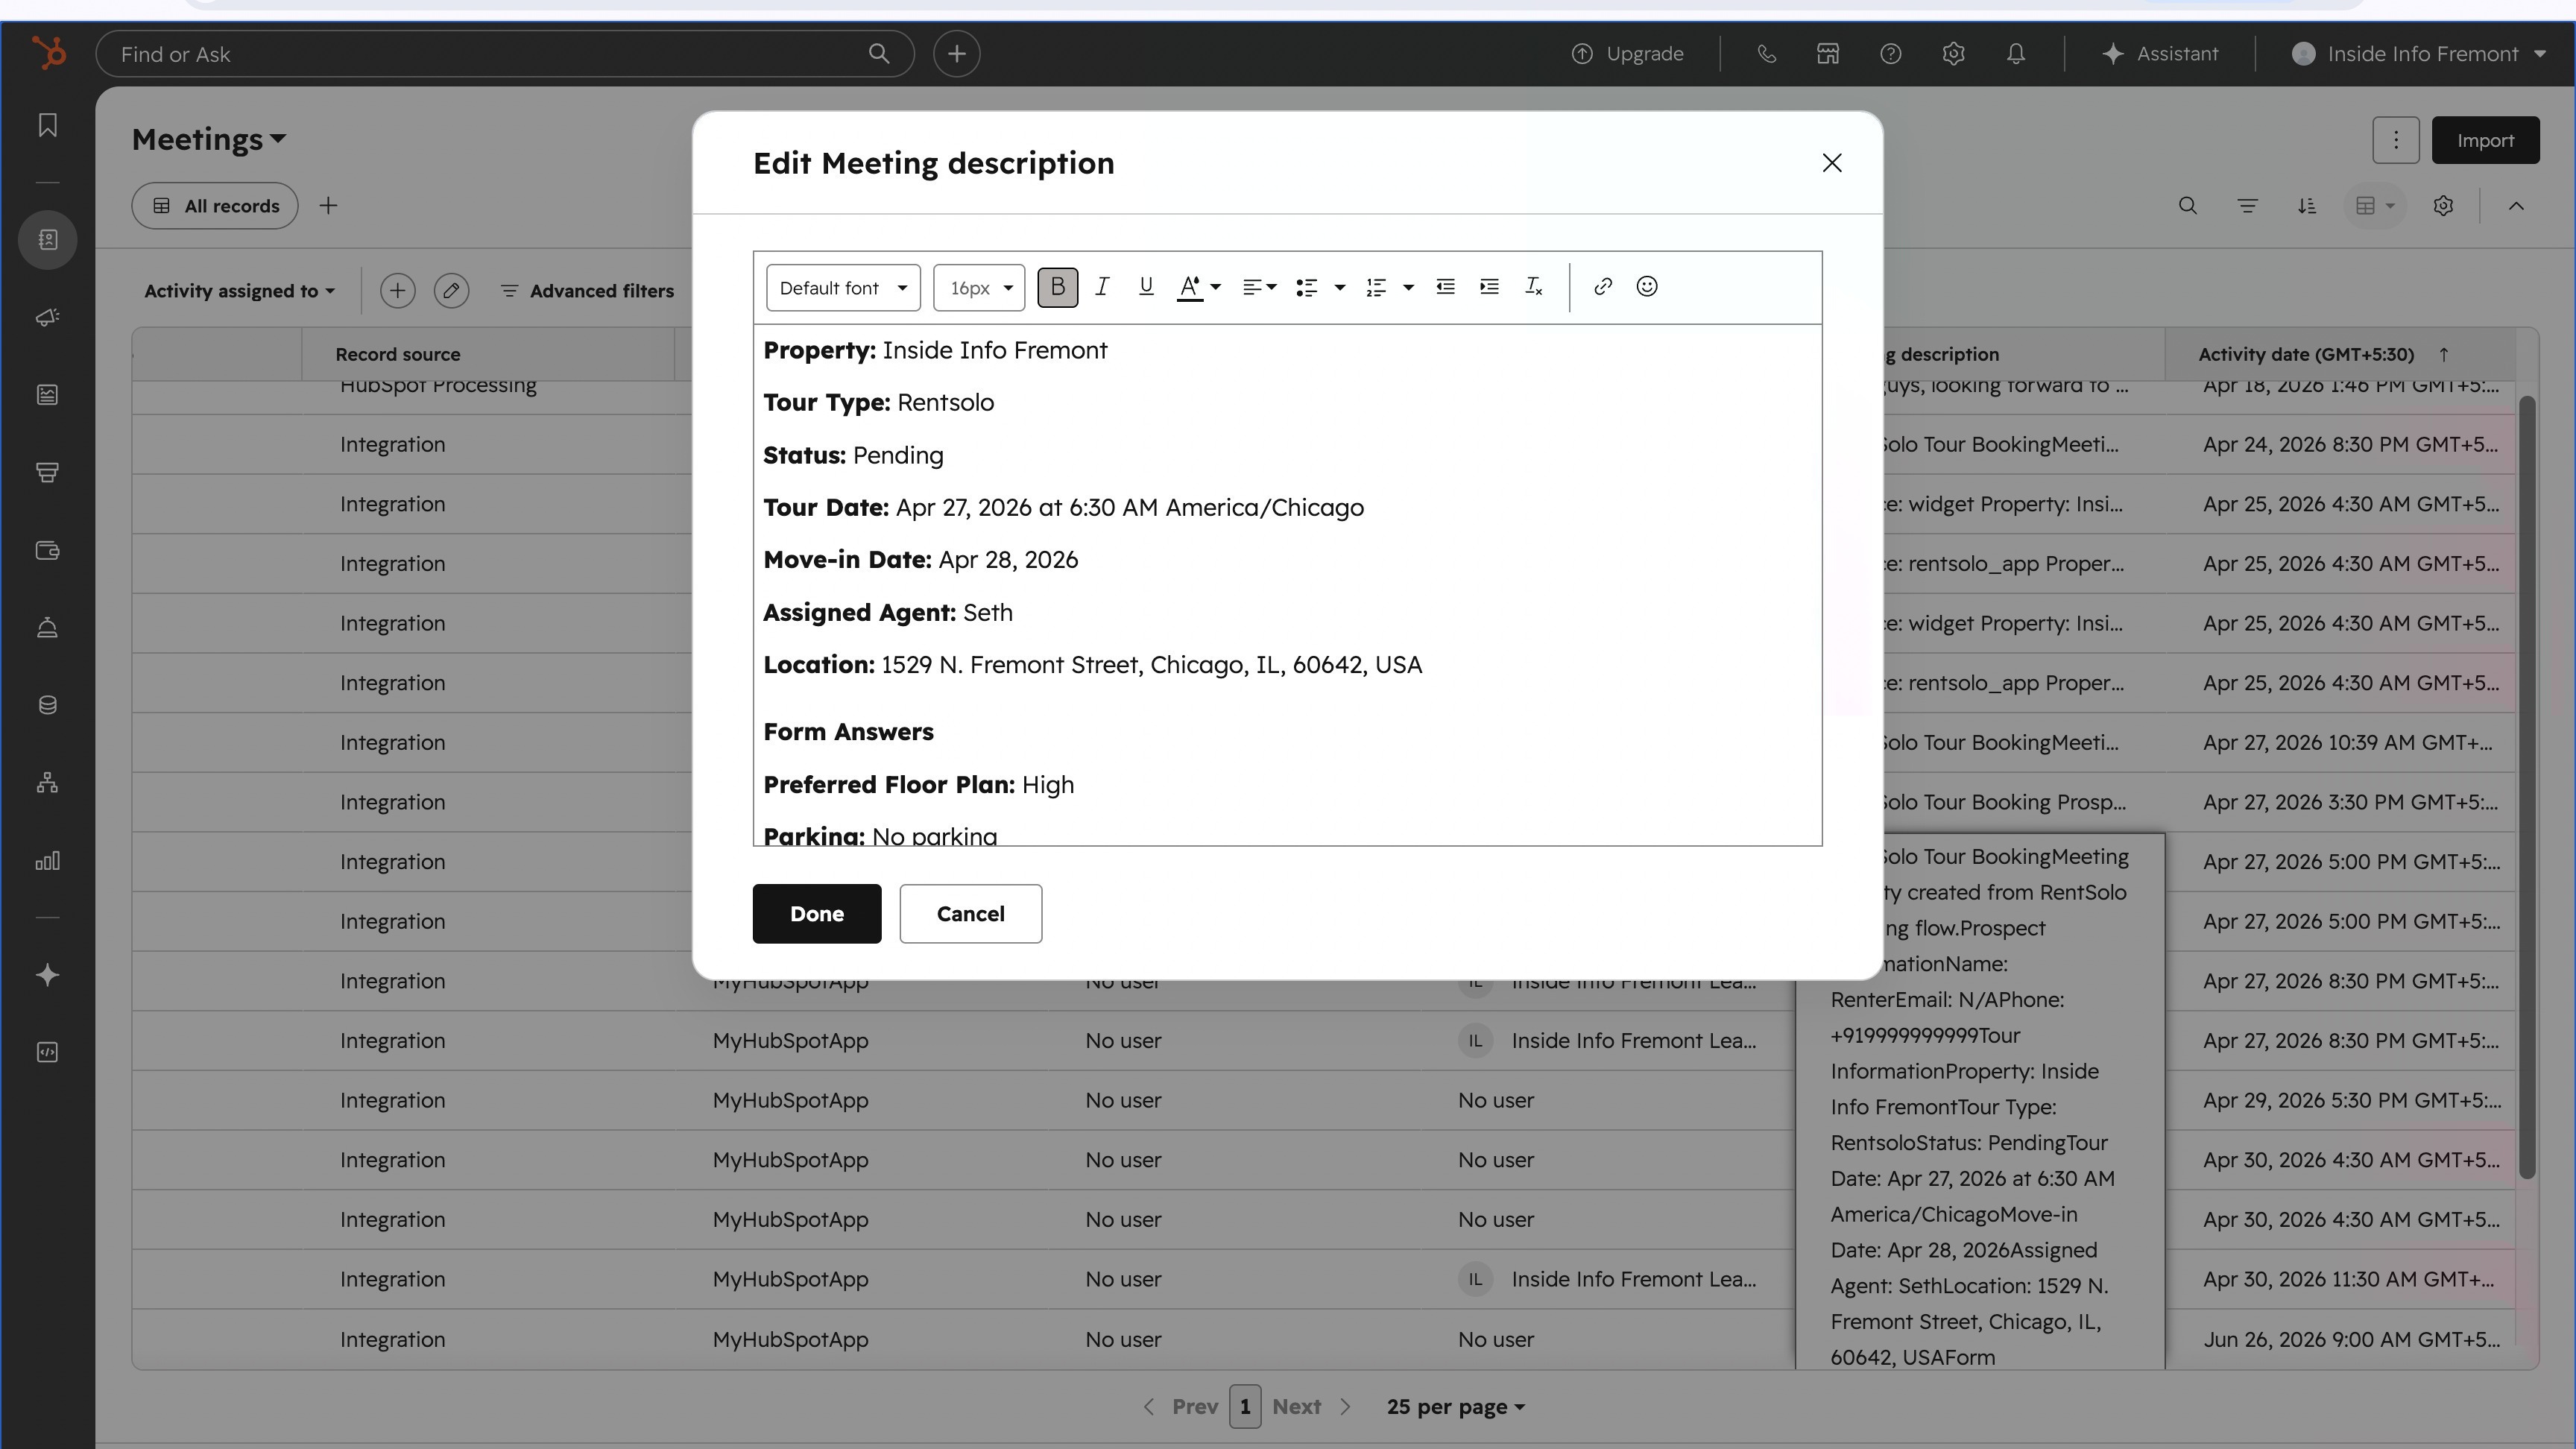This screenshot has width=2576, height=1449.
Task: Open the development code sidebar icon
Action: tap(47, 1052)
